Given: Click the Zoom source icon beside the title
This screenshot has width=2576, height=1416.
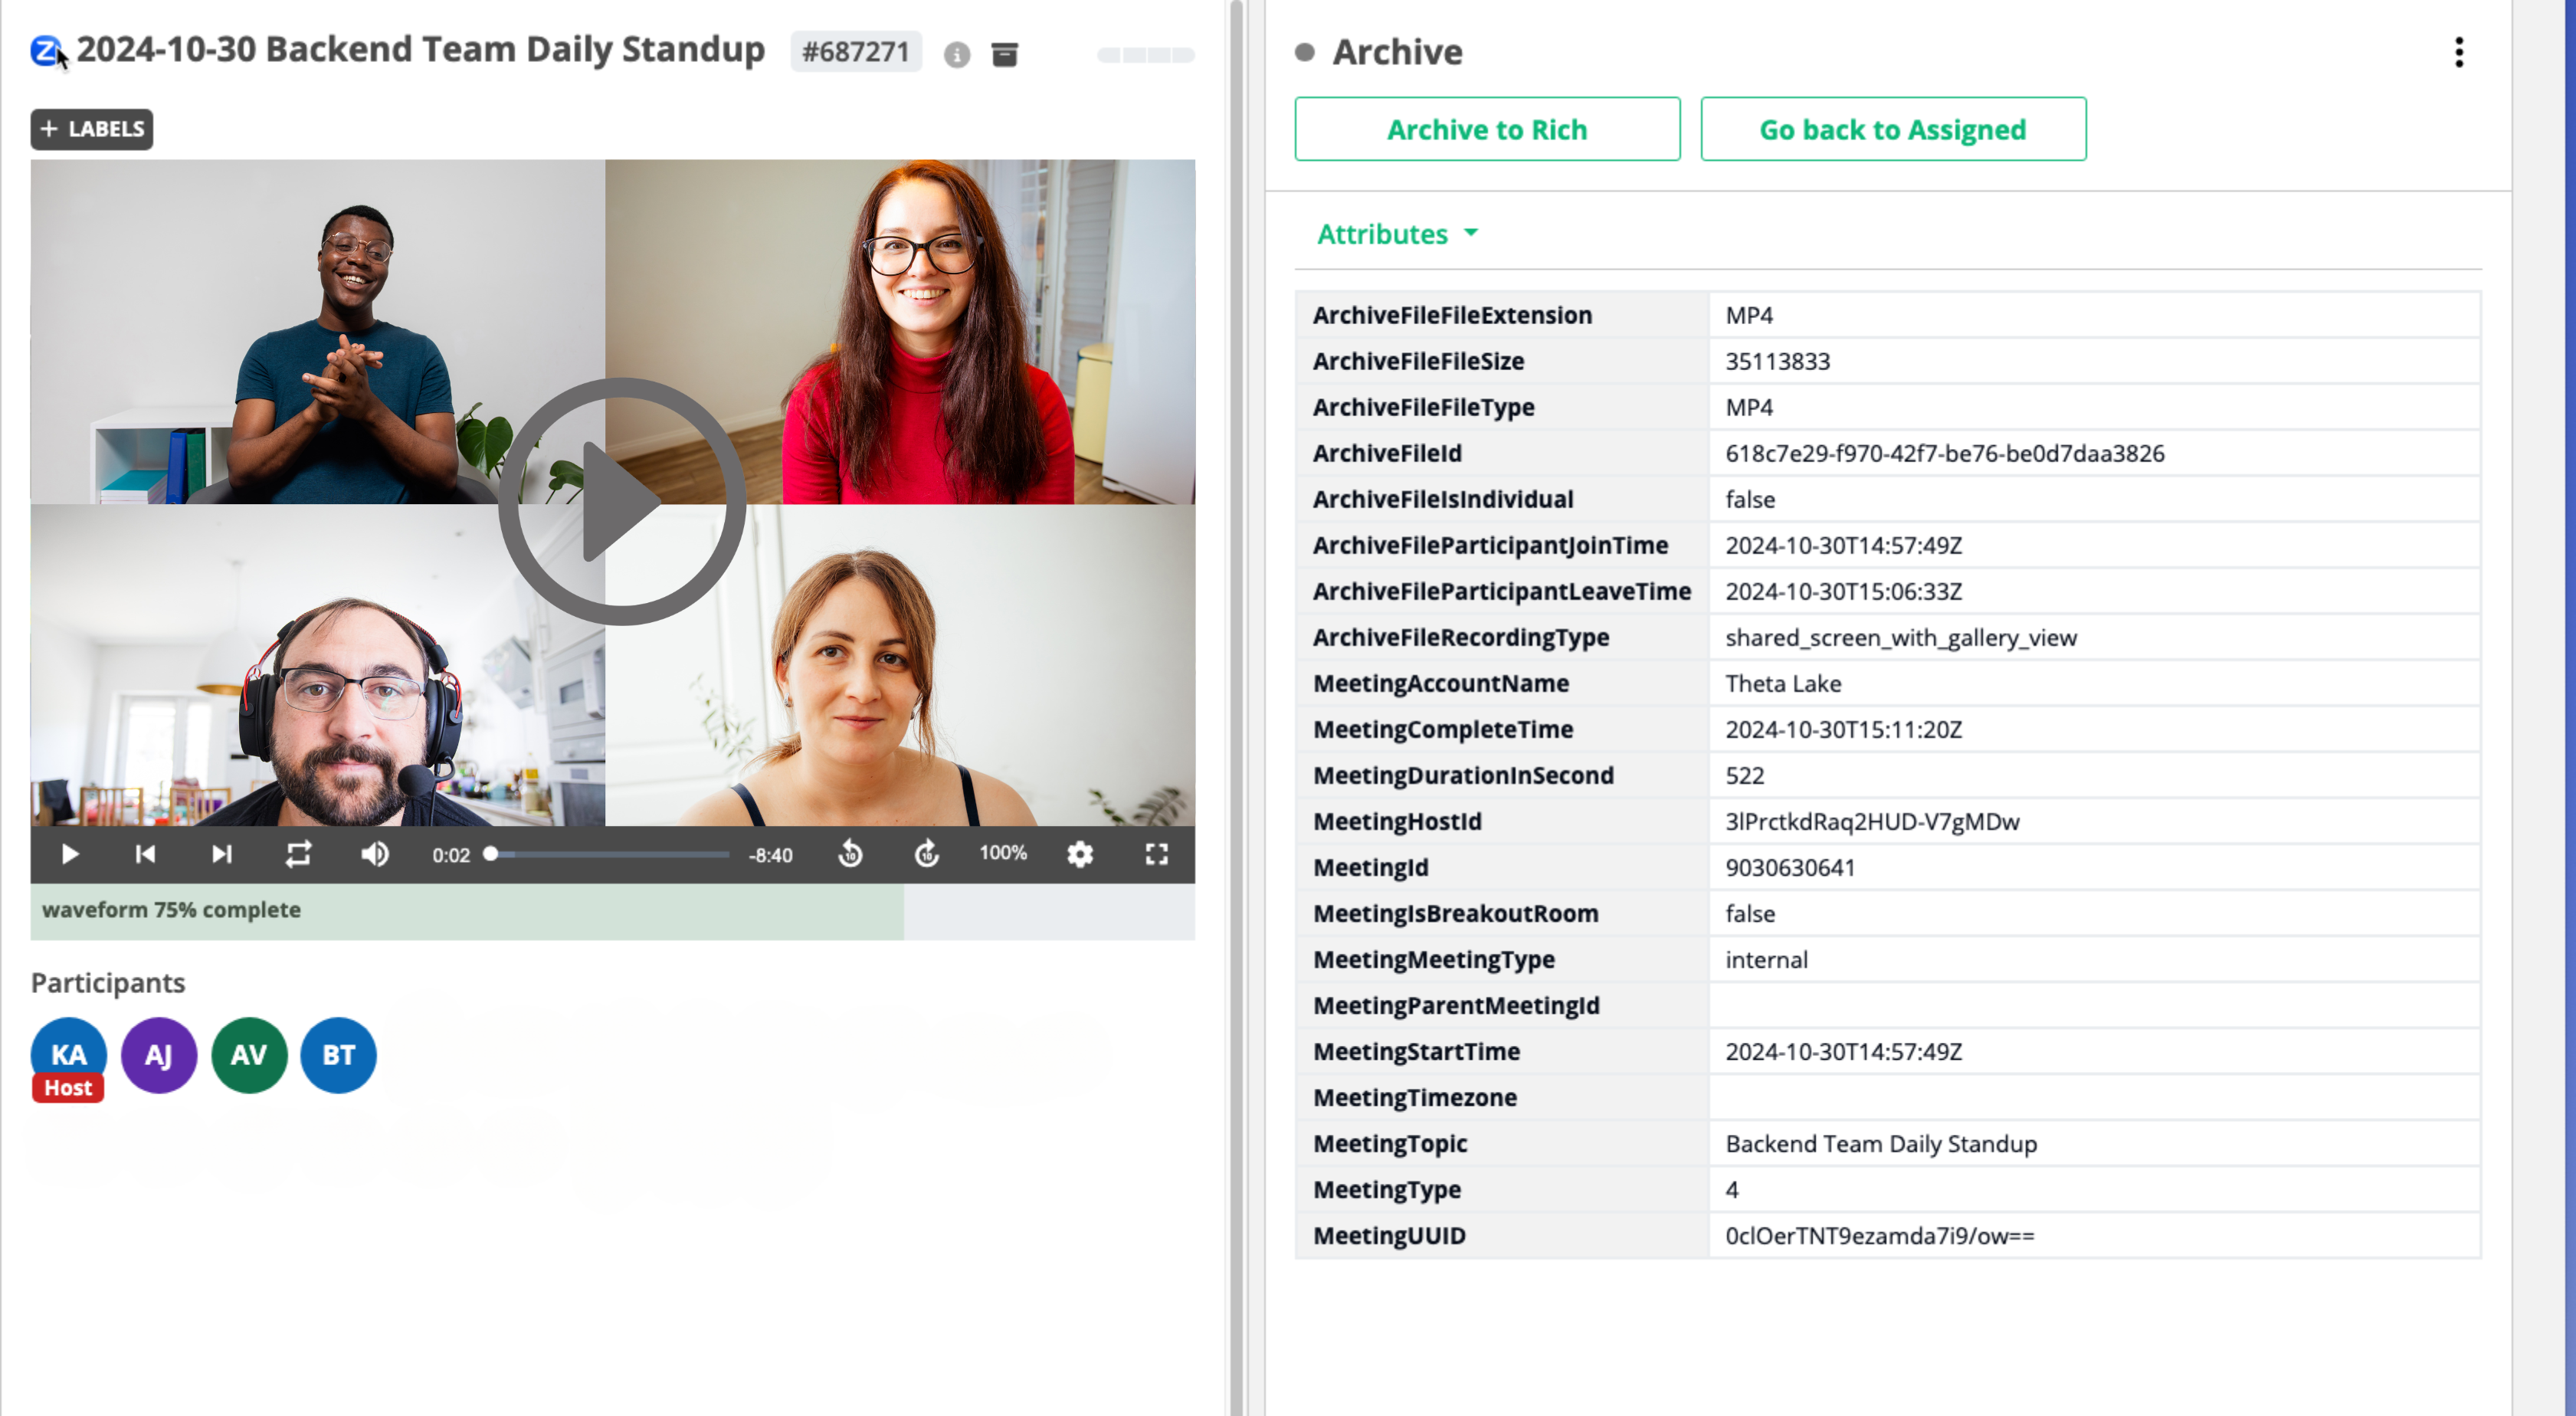Looking at the screenshot, I should point(46,50).
